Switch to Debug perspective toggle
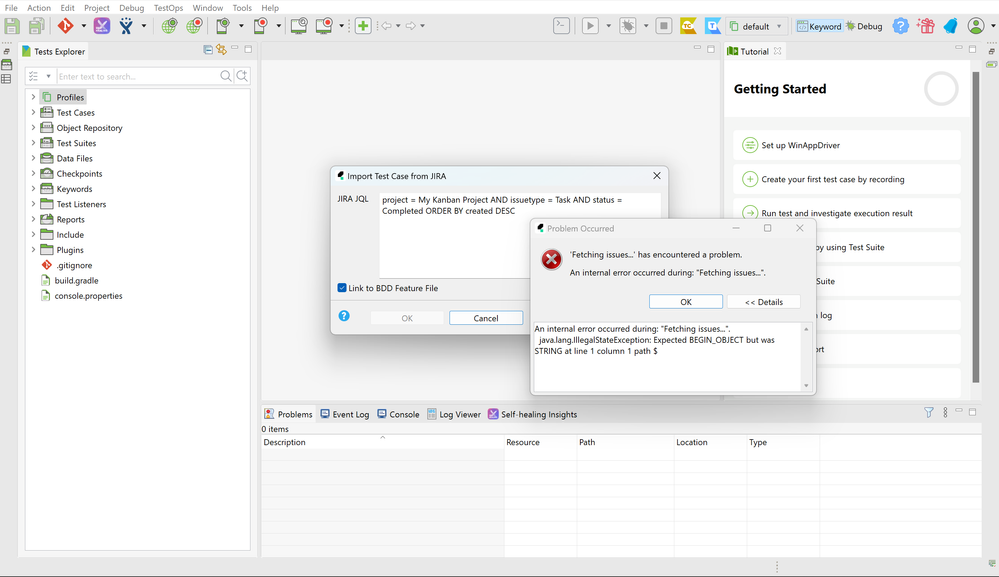The image size is (999, 577). 864,26
